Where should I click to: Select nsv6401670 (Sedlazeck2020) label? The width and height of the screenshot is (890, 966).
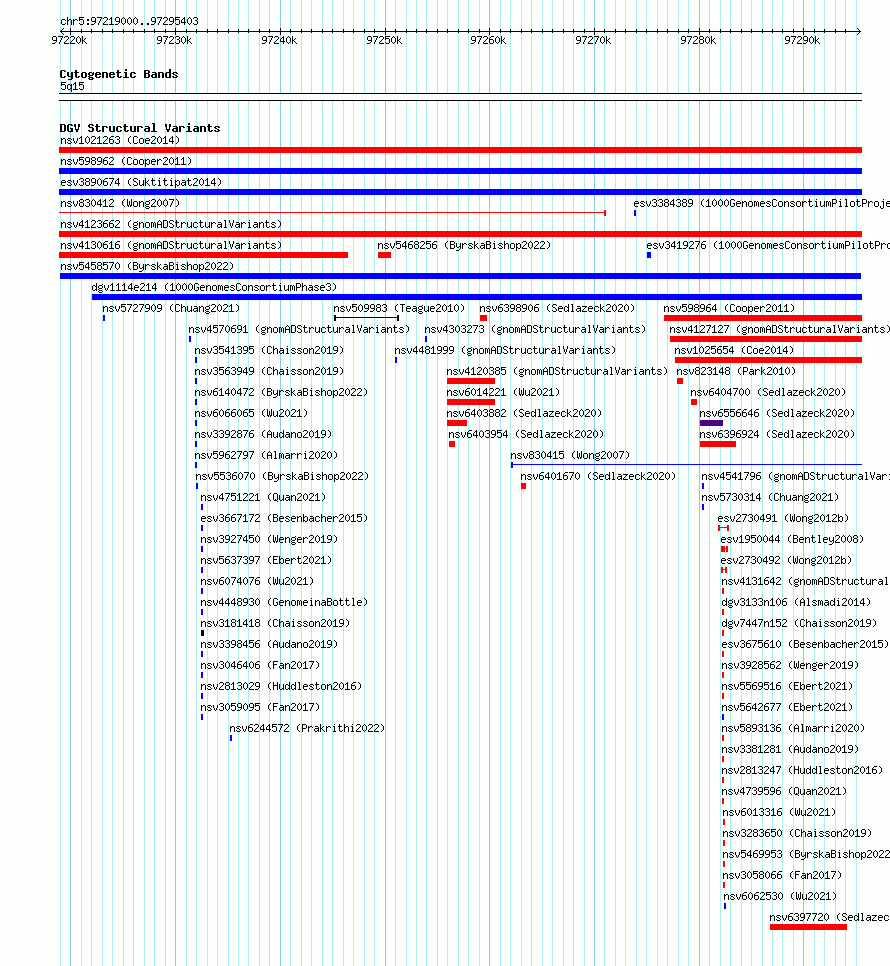(x=597, y=476)
